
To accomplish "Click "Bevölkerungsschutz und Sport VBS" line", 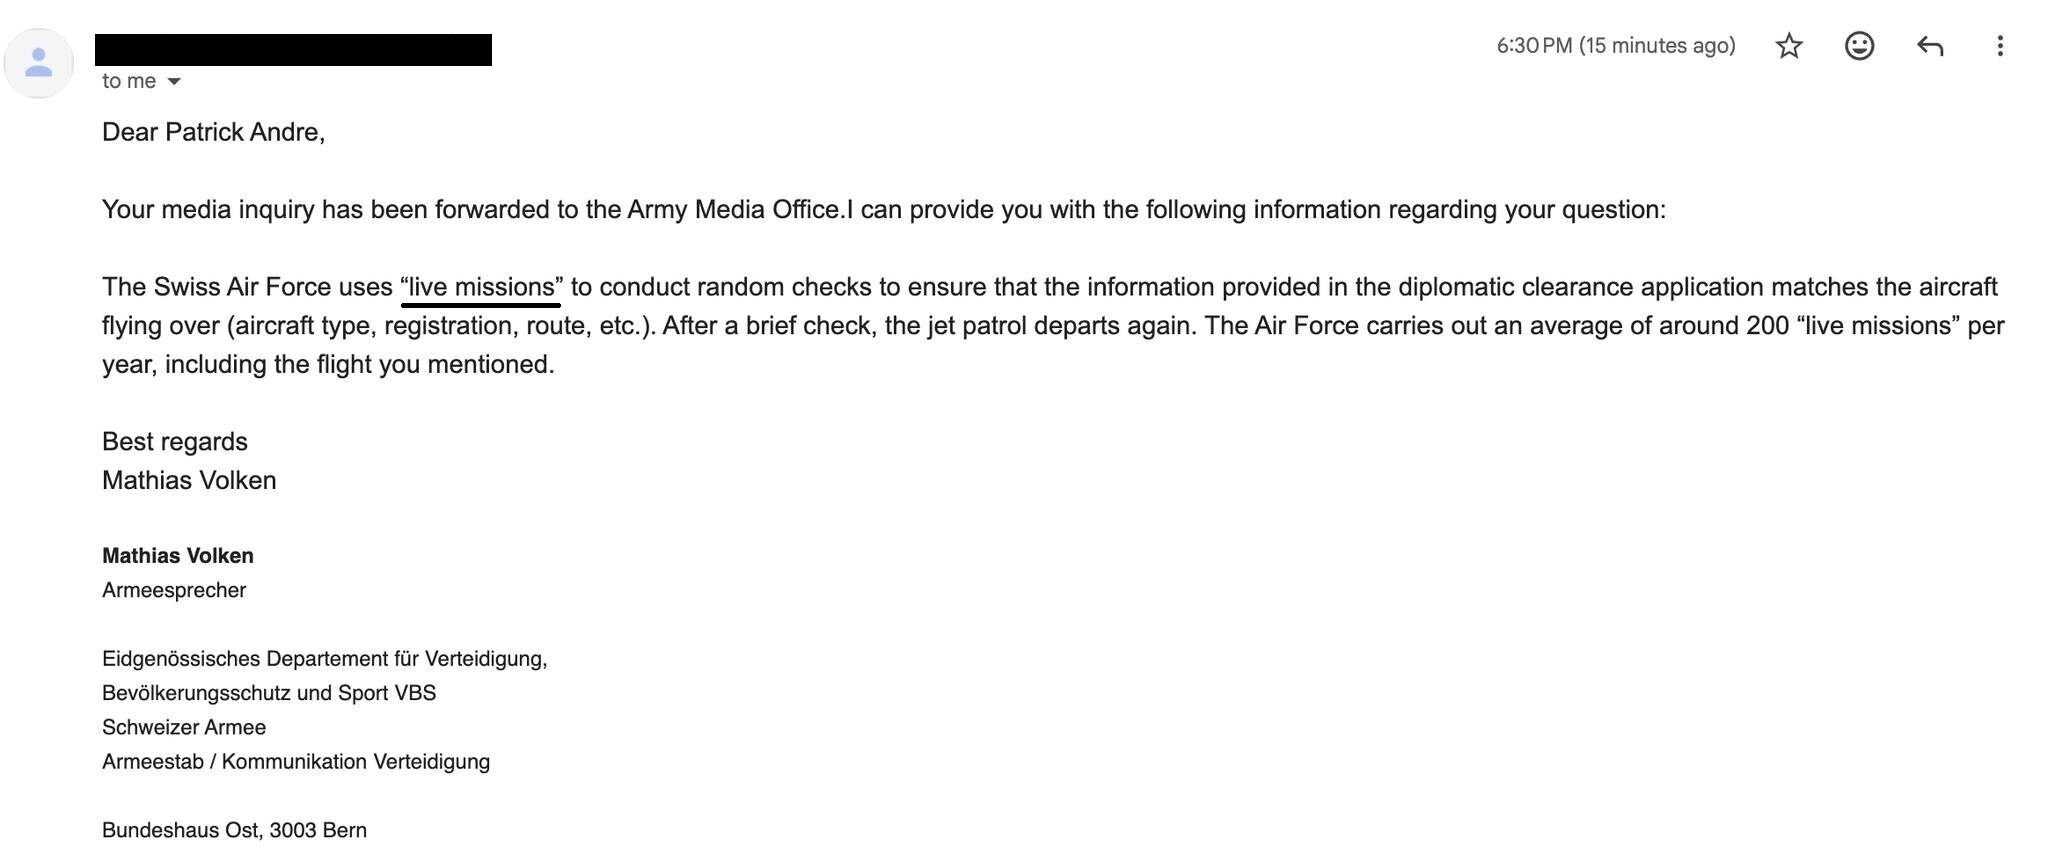I will pyautogui.click(x=269, y=693).
